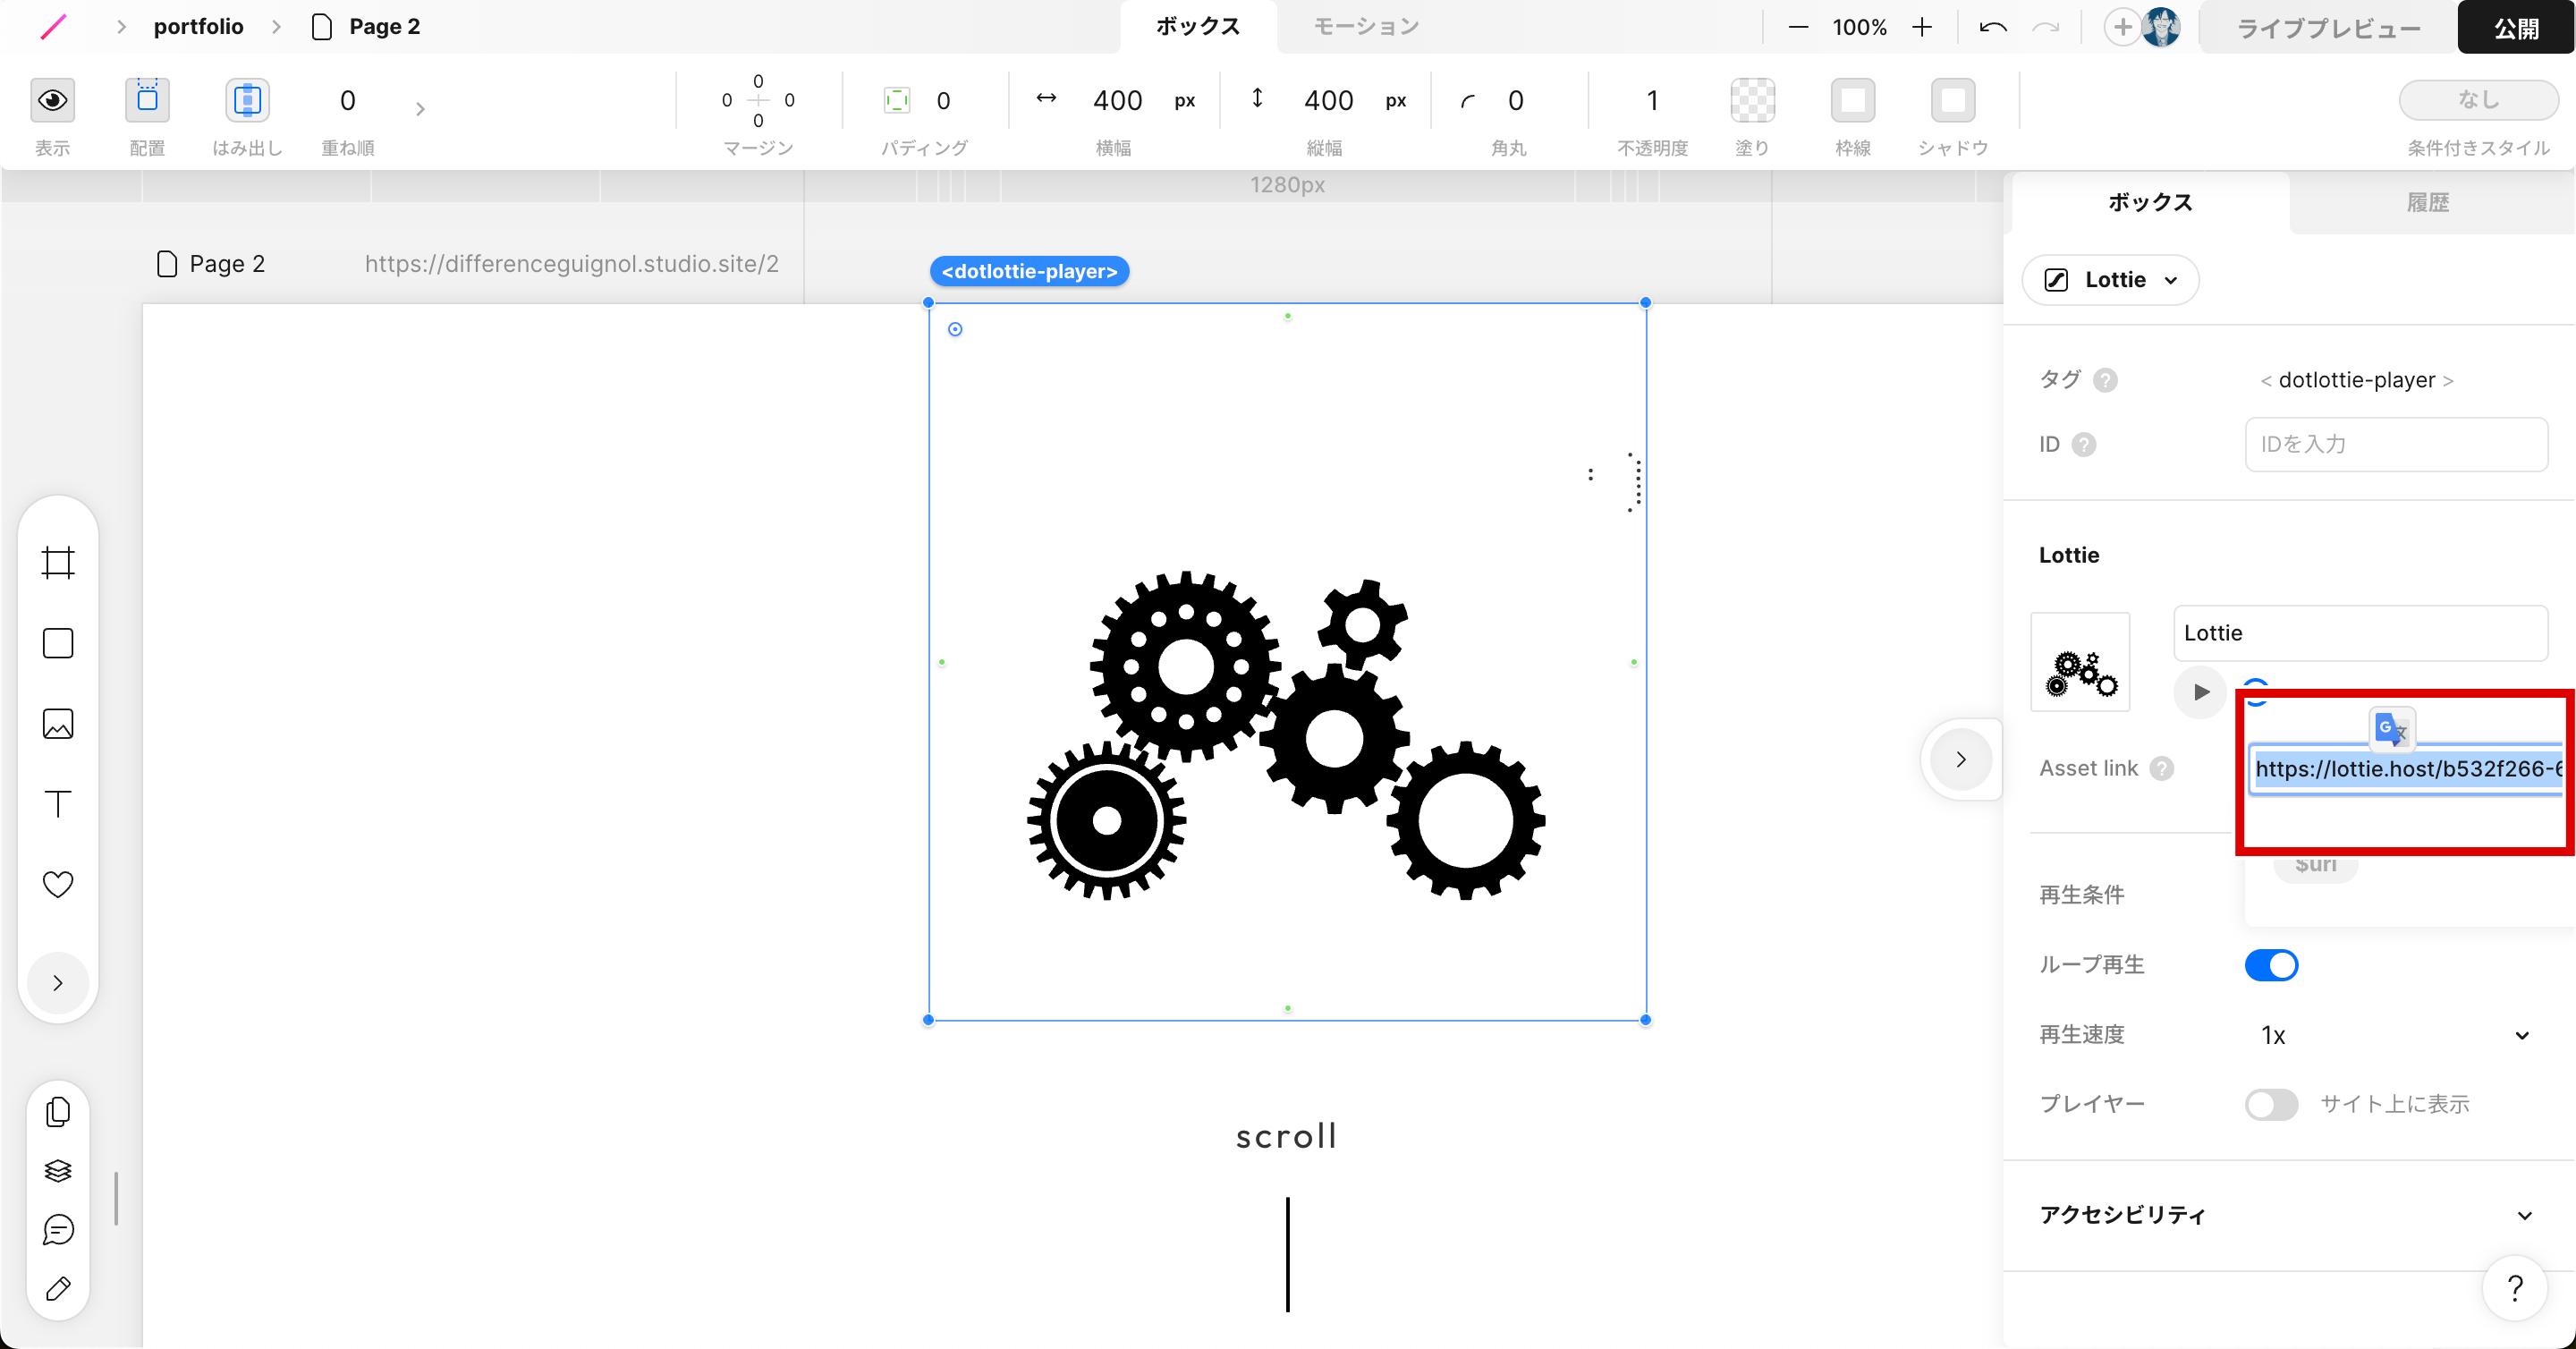Select the Text tool
This screenshot has height=1349, width=2576.
pyautogui.click(x=58, y=804)
